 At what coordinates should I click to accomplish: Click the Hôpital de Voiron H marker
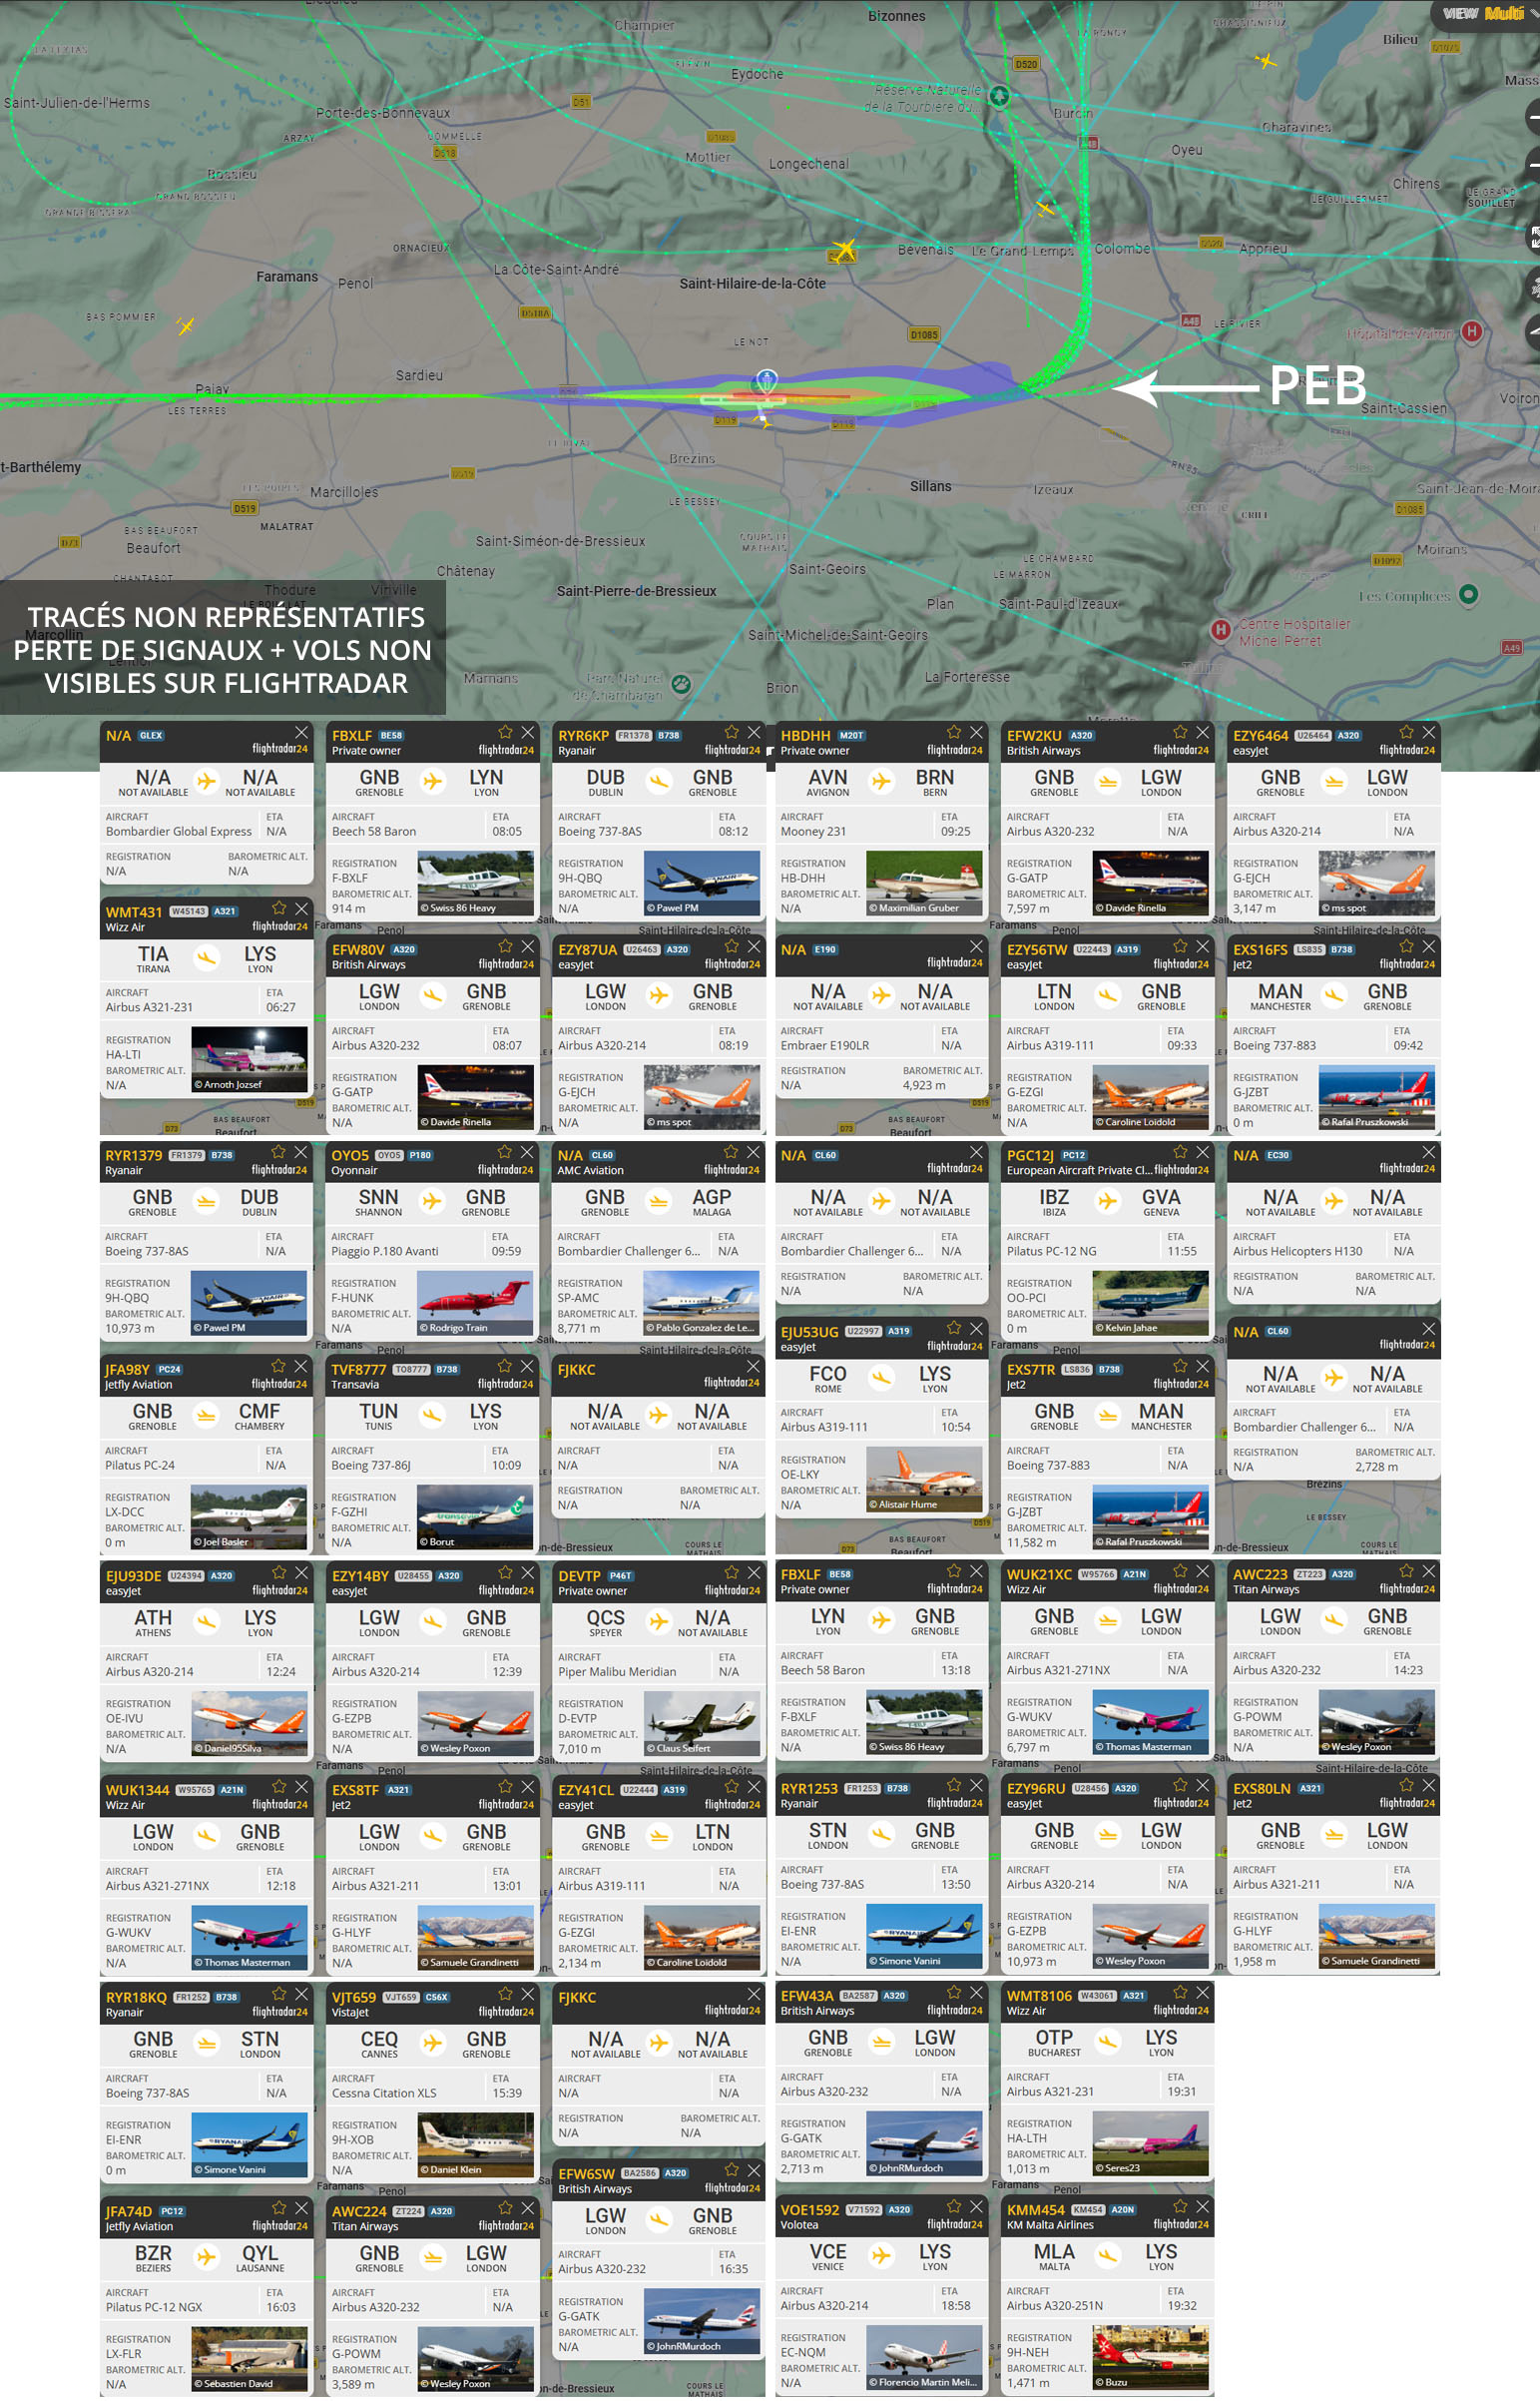(x=1471, y=331)
